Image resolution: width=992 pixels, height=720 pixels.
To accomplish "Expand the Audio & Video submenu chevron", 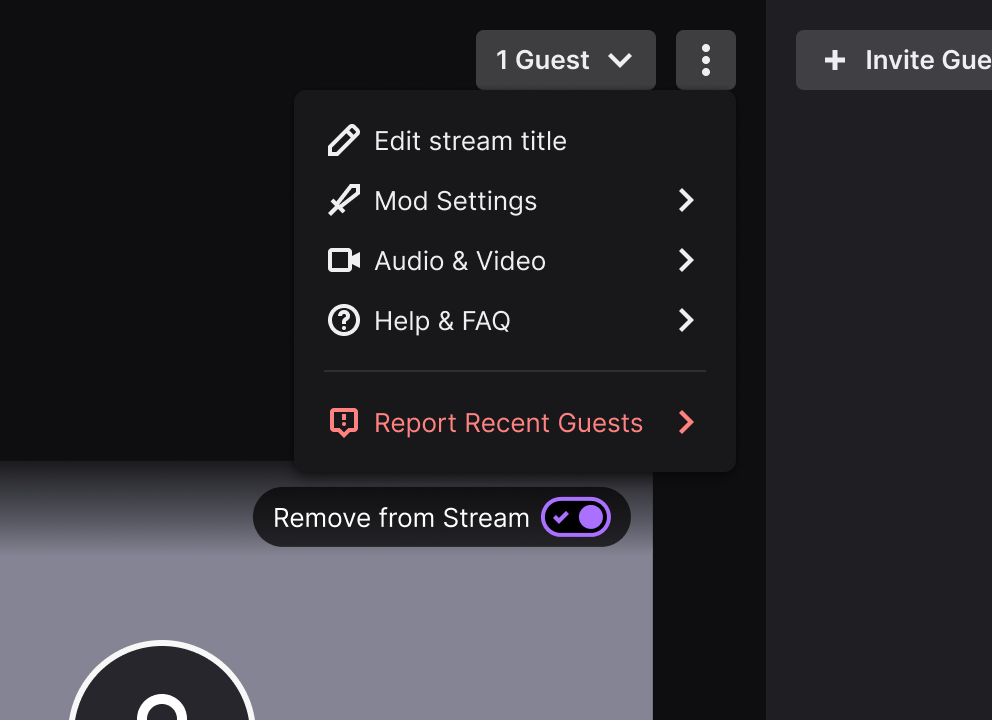I will [x=686, y=260].
